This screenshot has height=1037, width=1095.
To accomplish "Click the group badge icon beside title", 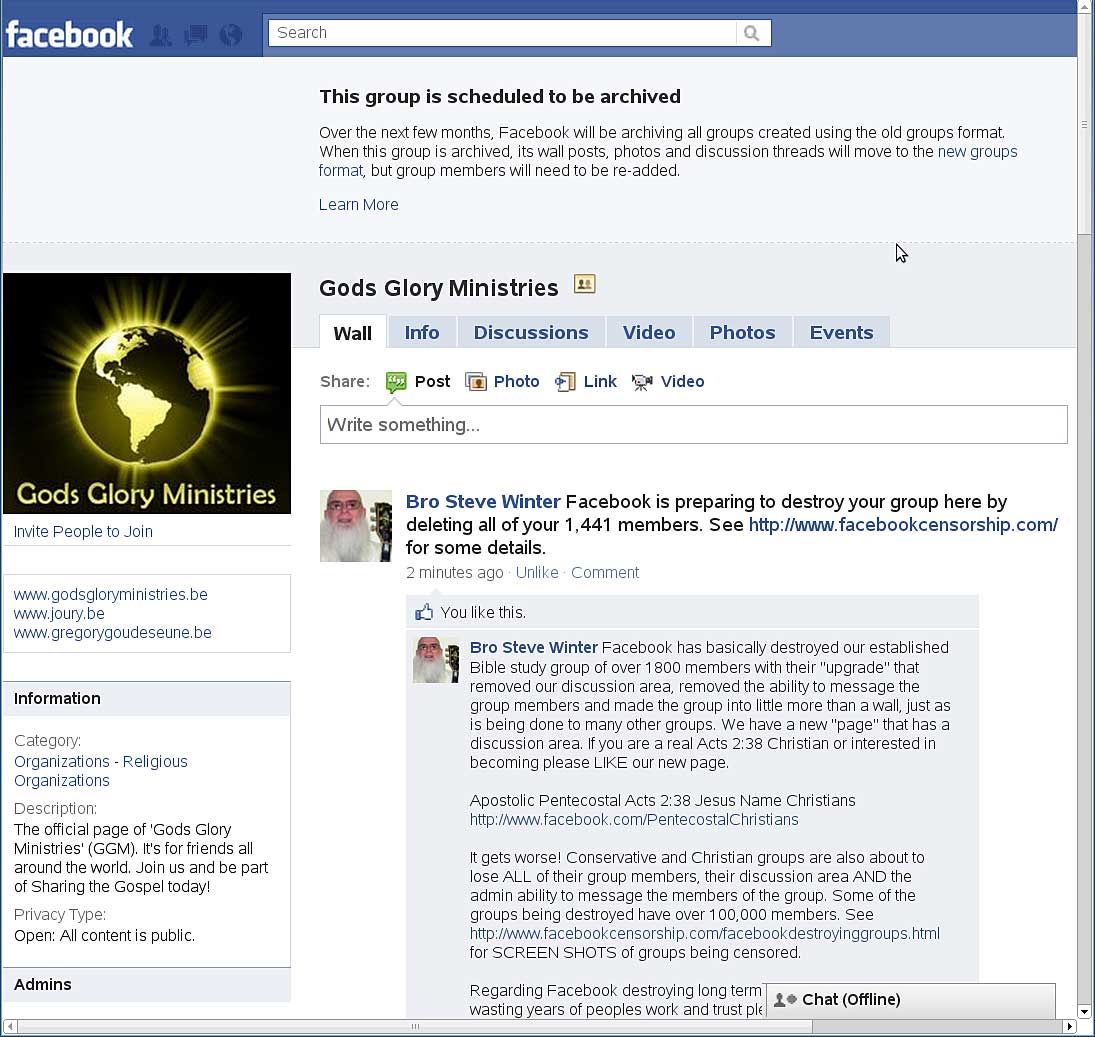I will point(585,284).
